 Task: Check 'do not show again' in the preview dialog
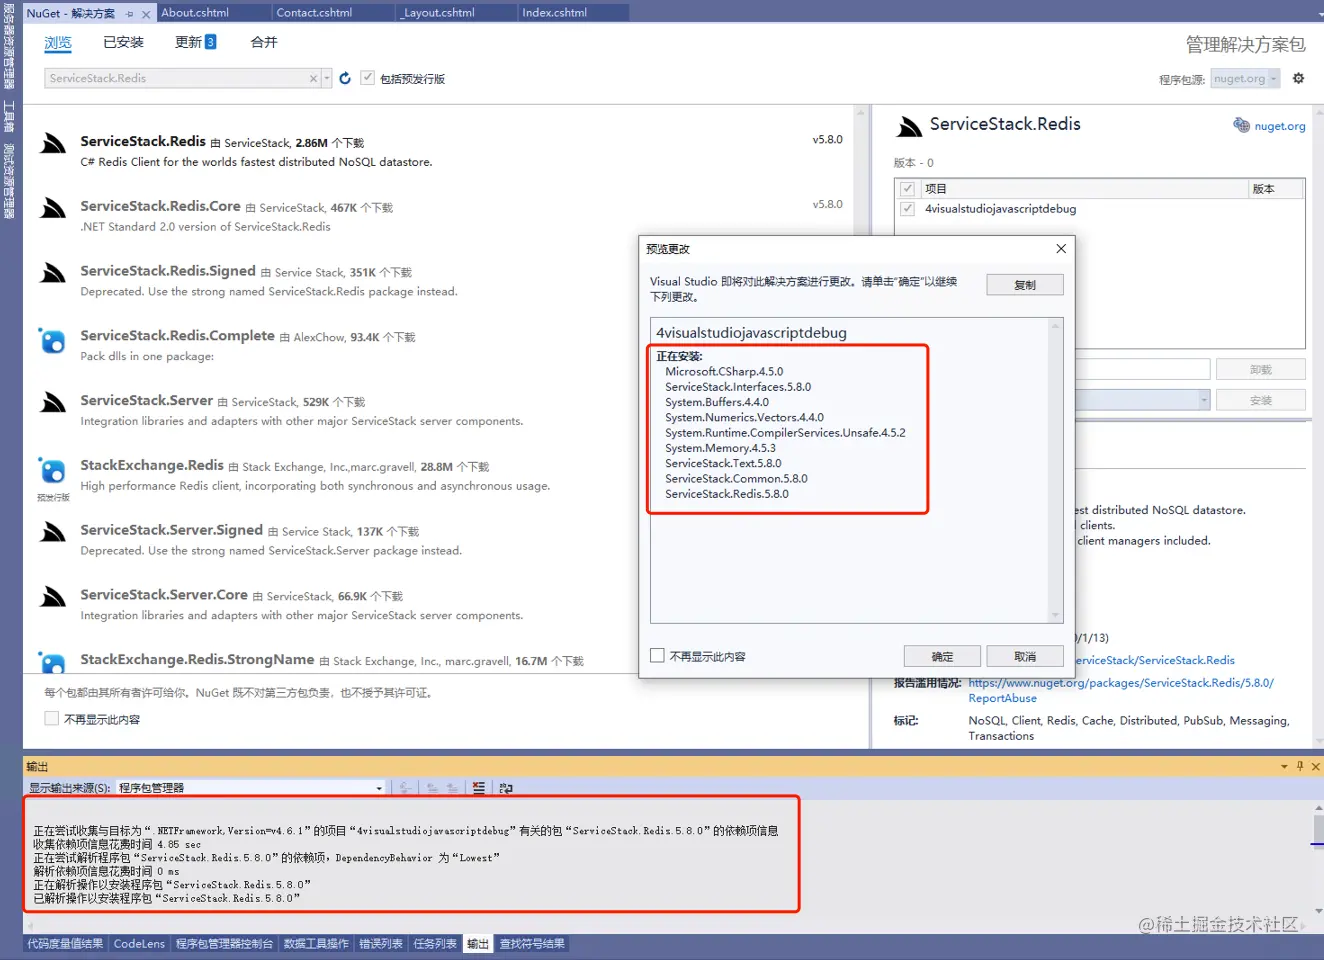(x=657, y=656)
